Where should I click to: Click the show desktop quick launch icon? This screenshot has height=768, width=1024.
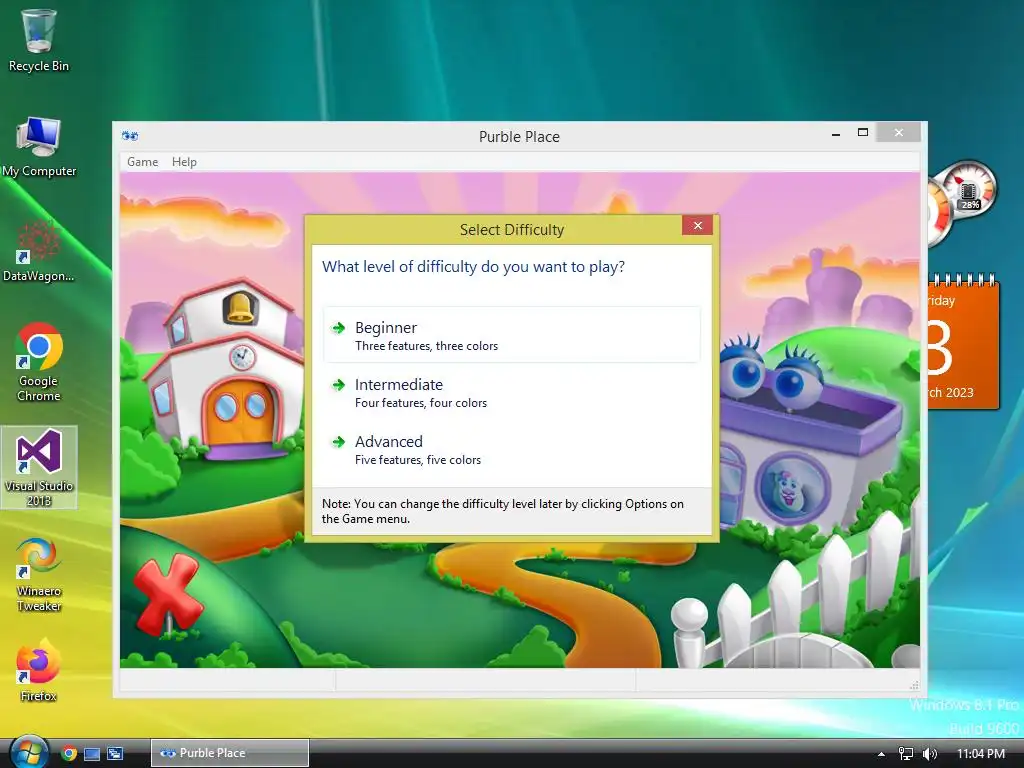92,754
